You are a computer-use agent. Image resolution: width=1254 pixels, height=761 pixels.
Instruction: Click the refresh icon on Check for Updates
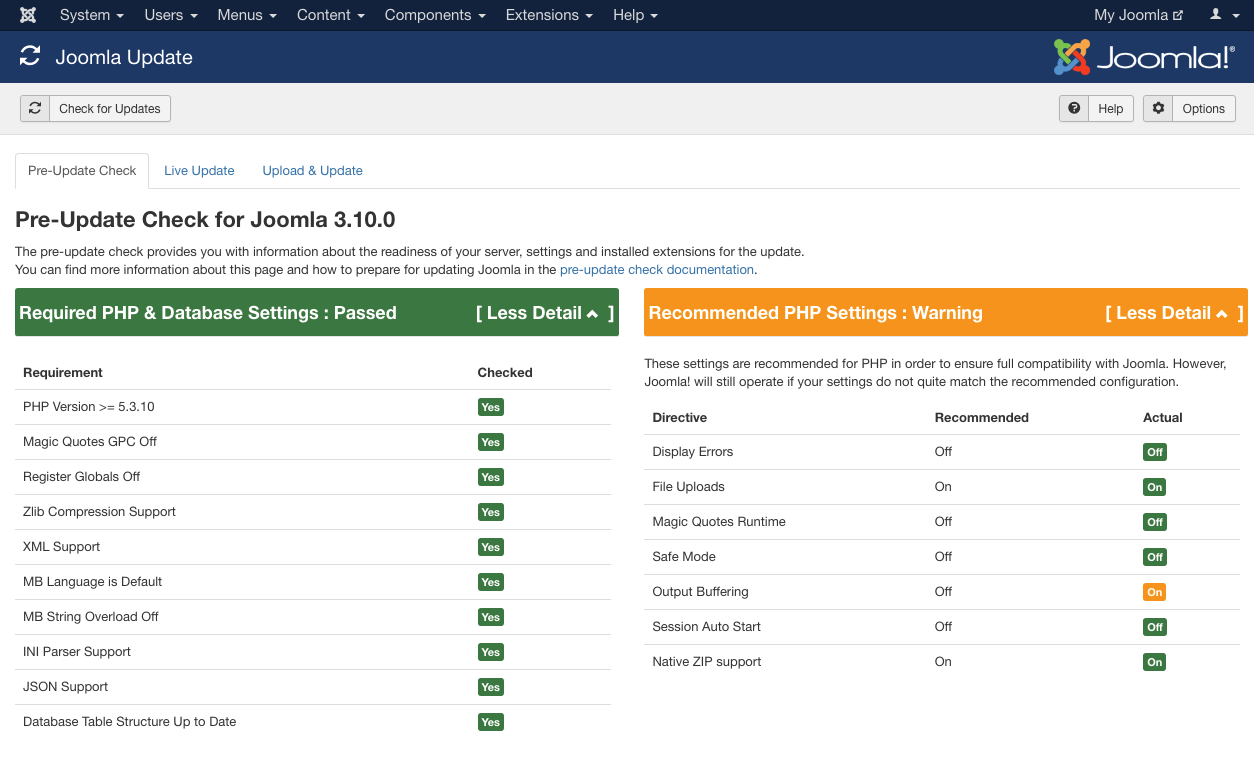tap(35, 108)
